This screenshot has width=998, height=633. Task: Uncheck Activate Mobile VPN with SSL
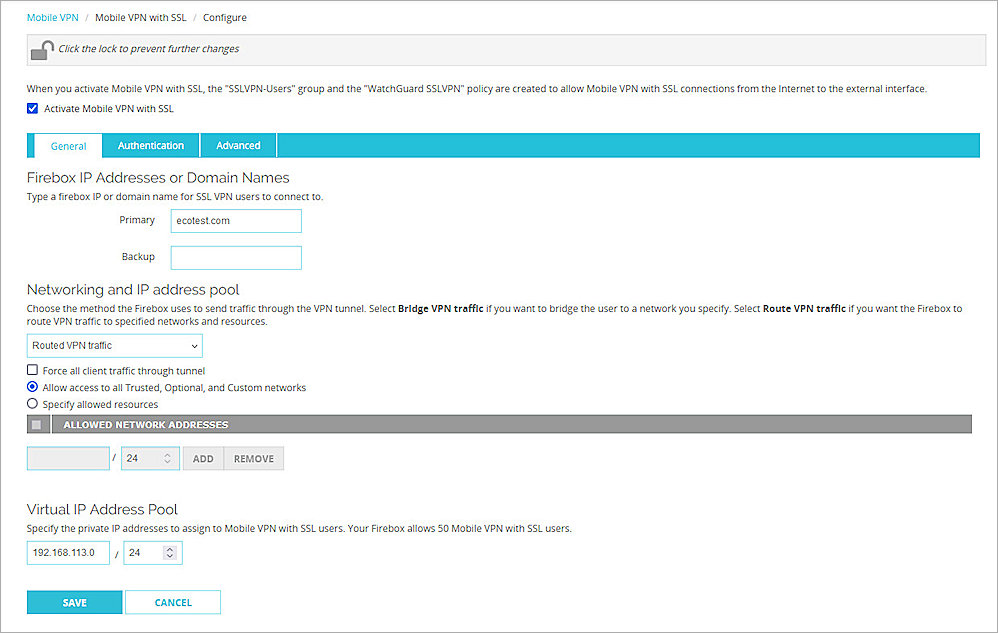[x=32, y=109]
